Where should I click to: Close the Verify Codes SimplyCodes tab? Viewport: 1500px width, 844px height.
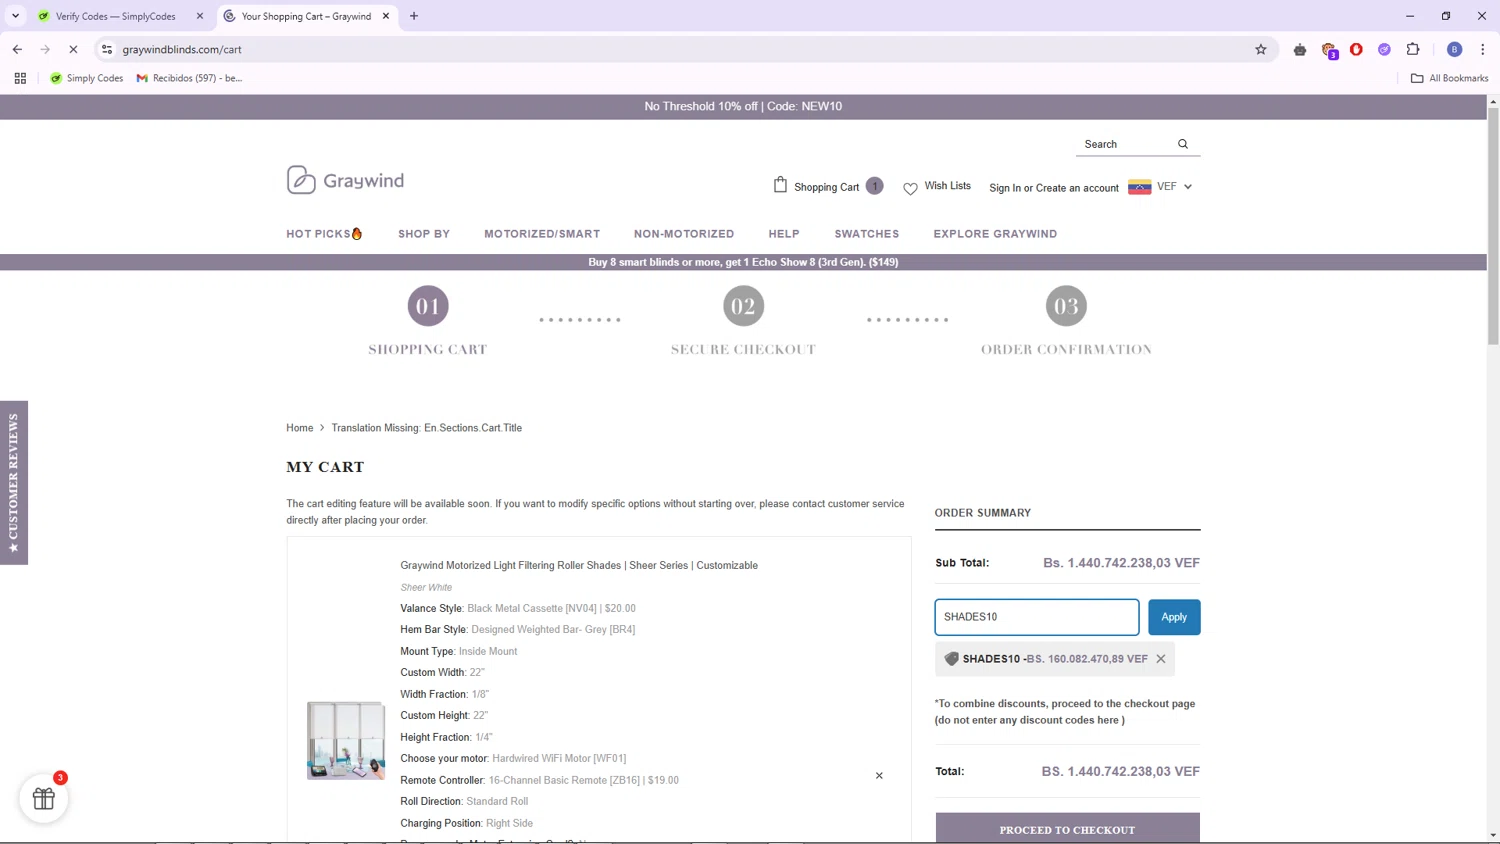coord(200,16)
